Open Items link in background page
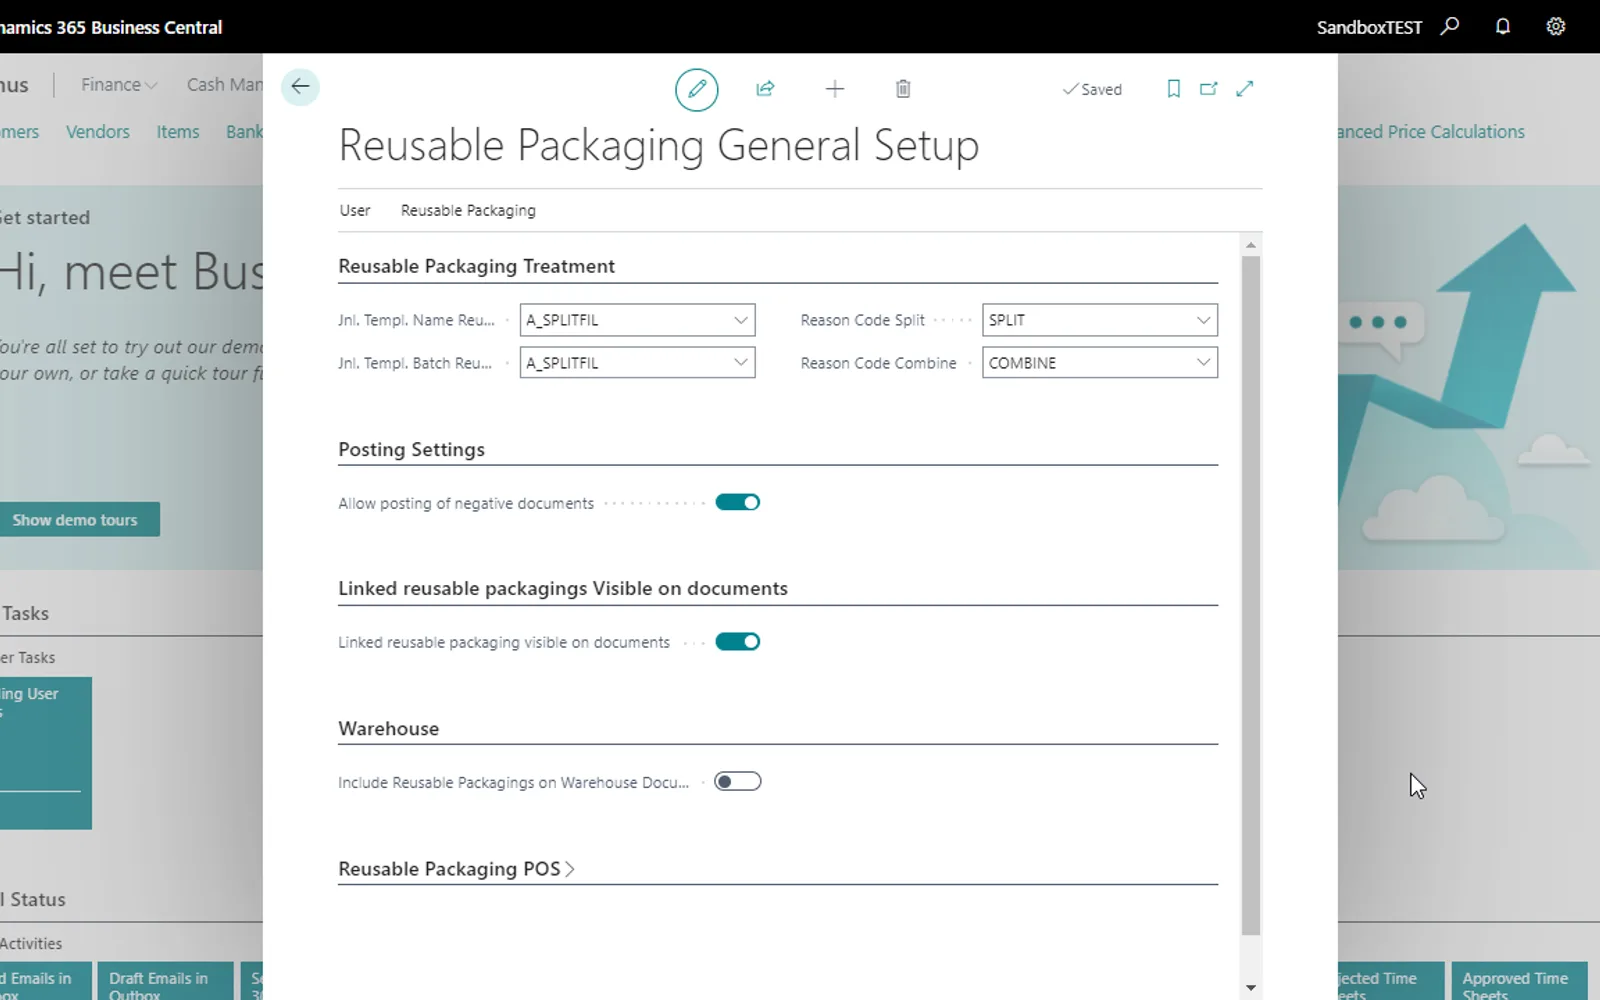The image size is (1600, 1000). tap(178, 132)
